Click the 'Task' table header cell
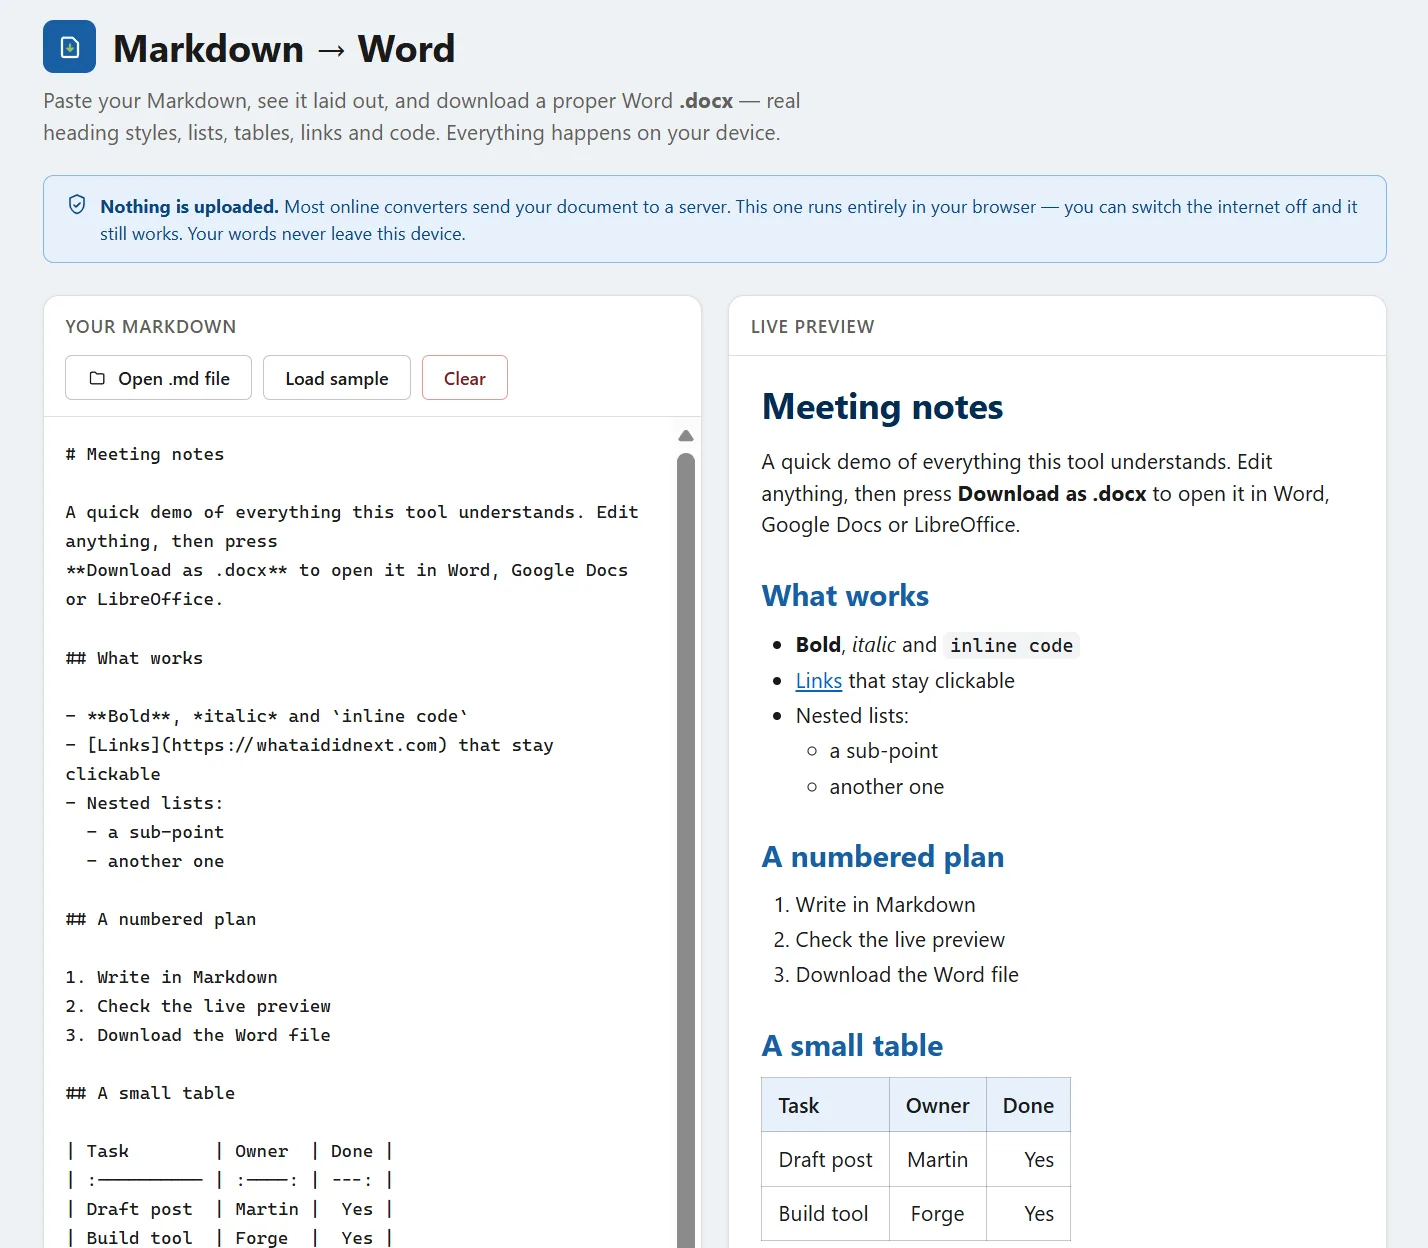 click(x=825, y=1105)
